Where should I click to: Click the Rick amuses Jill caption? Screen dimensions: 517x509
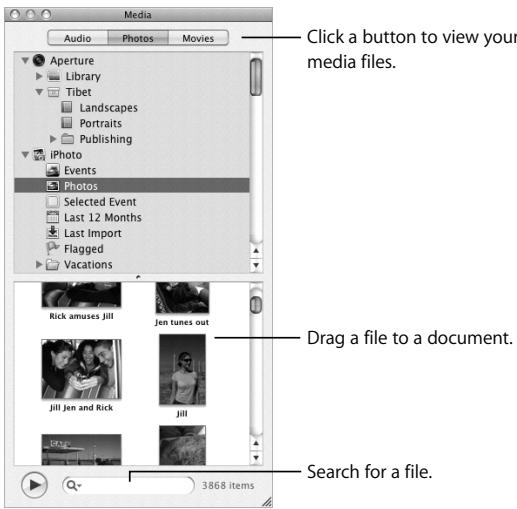[81, 316]
